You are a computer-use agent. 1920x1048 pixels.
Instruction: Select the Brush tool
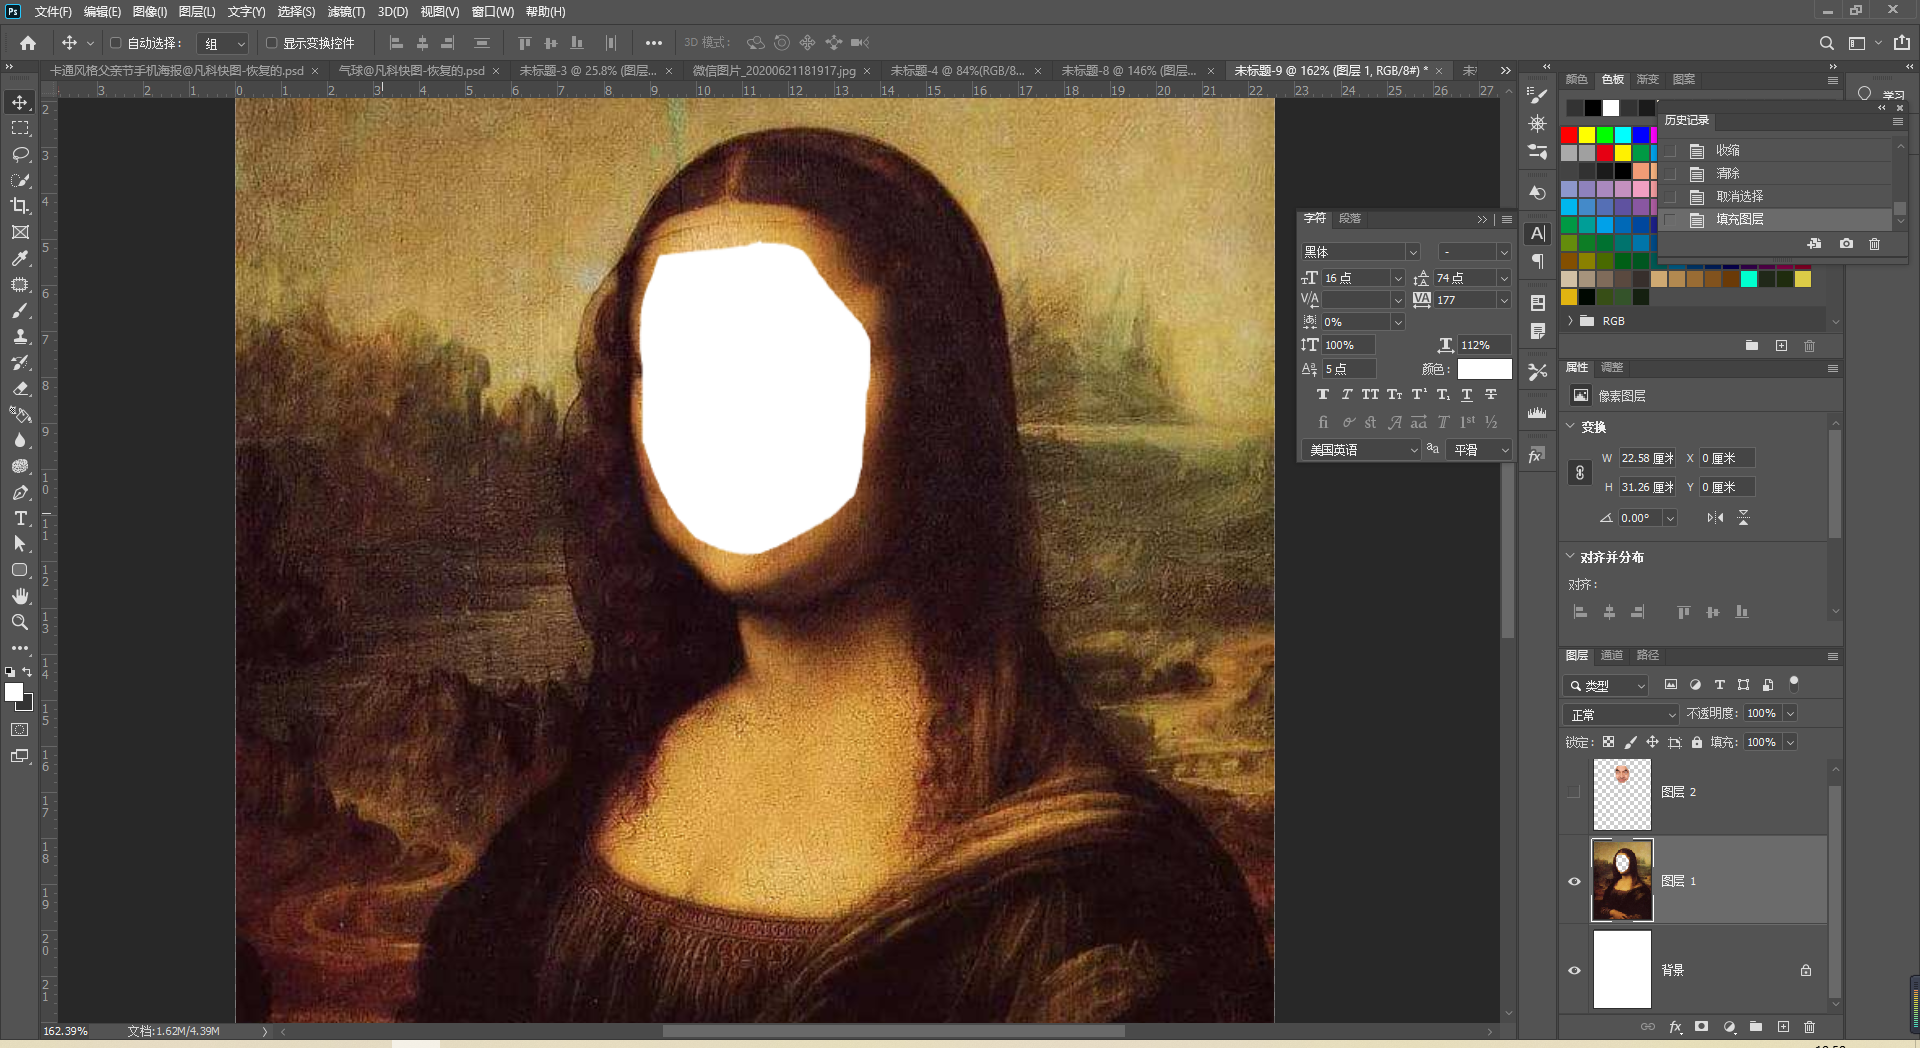pos(20,310)
